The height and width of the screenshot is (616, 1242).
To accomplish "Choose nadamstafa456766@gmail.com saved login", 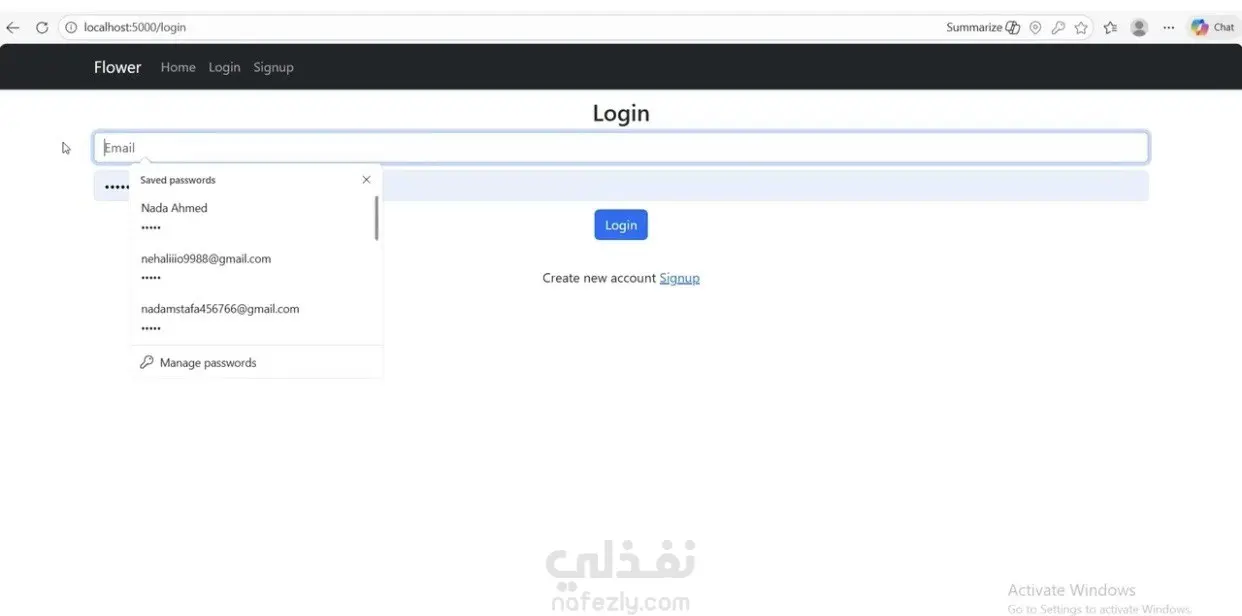I will coord(252,318).
